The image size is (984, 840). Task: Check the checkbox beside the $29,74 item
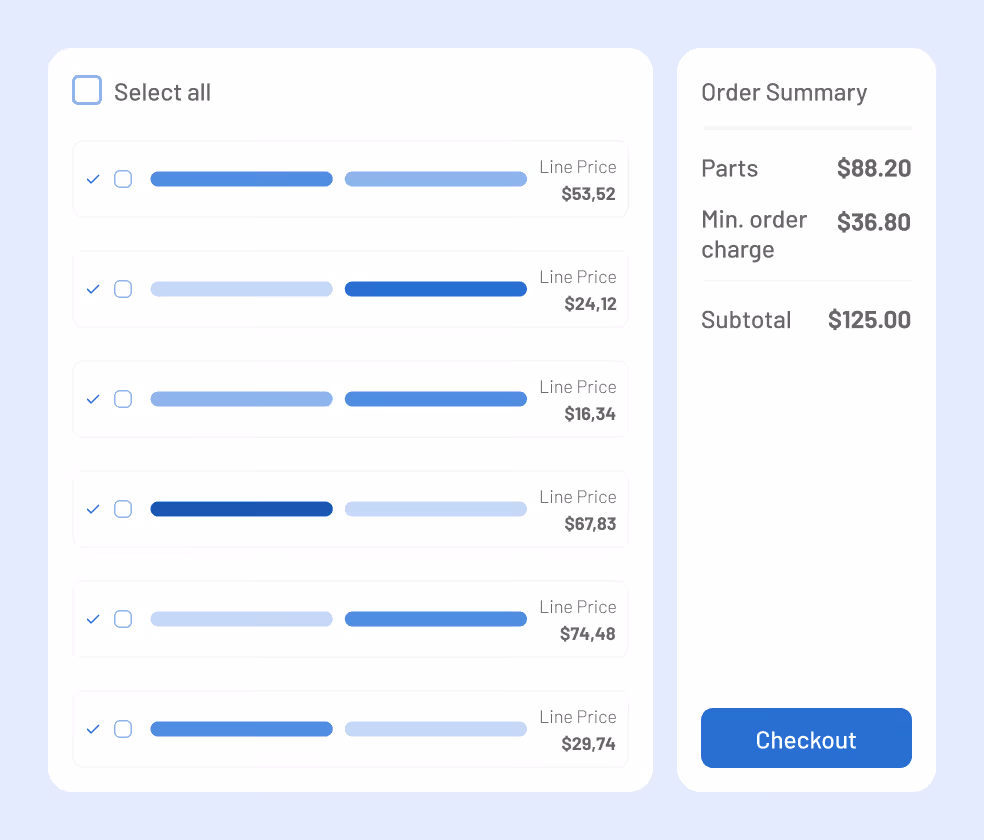(123, 729)
